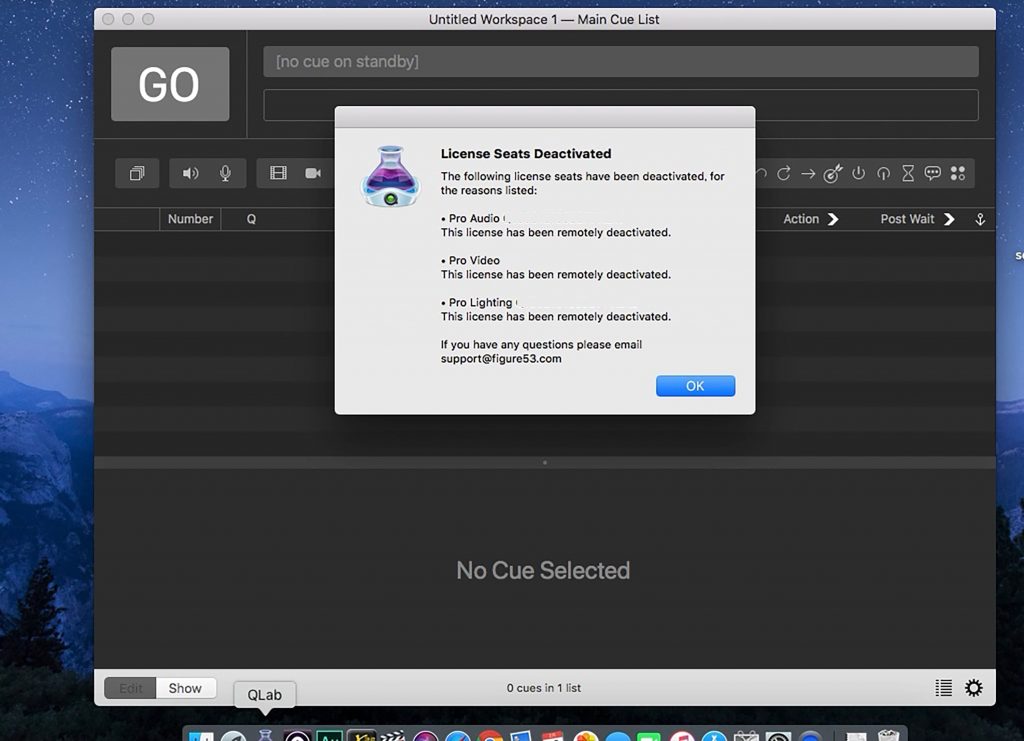
Task: Open workspace settings with the gear icon
Action: [974, 687]
